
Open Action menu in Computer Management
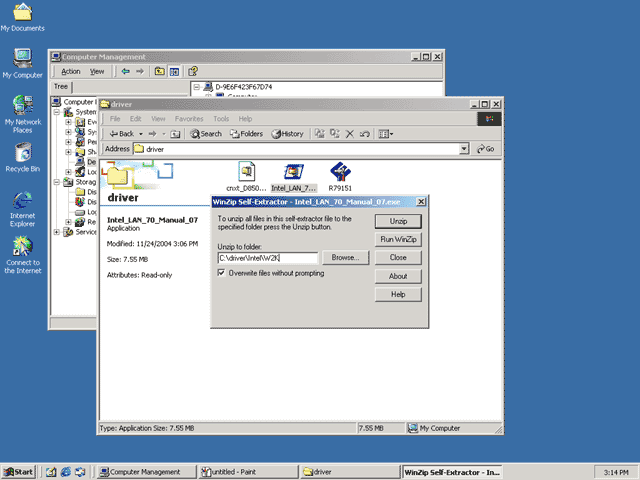click(71, 71)
